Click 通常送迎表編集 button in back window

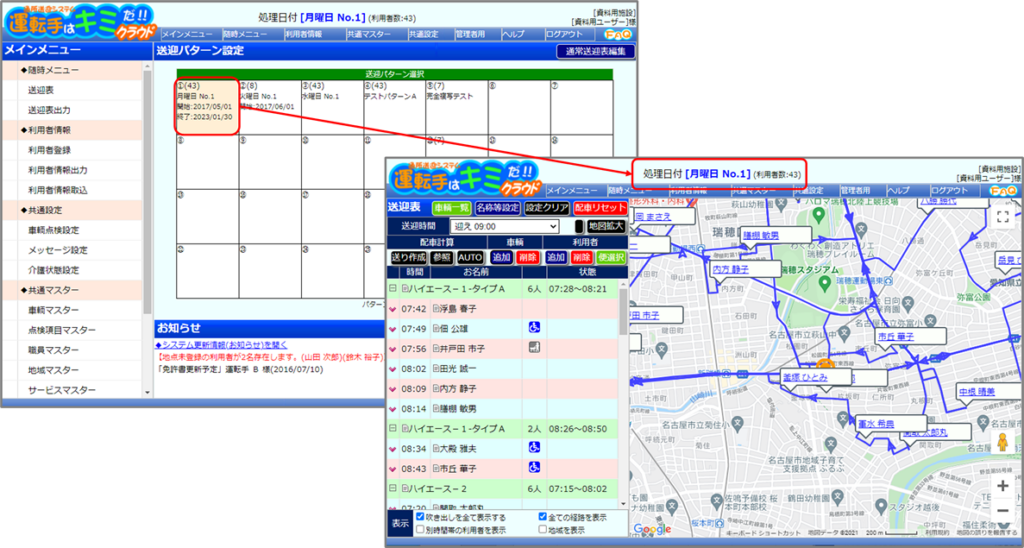(596, 52)
